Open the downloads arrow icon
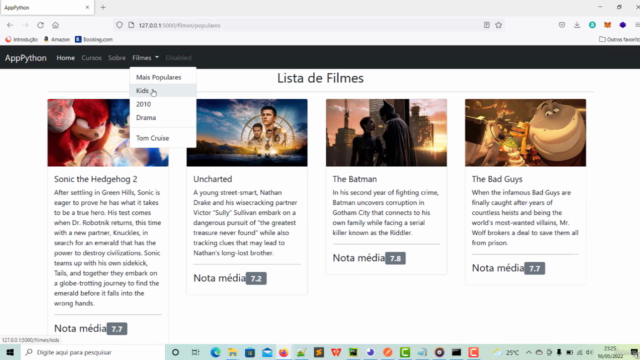The width and height of the screenshot is (640, 360). pos(577,25)
